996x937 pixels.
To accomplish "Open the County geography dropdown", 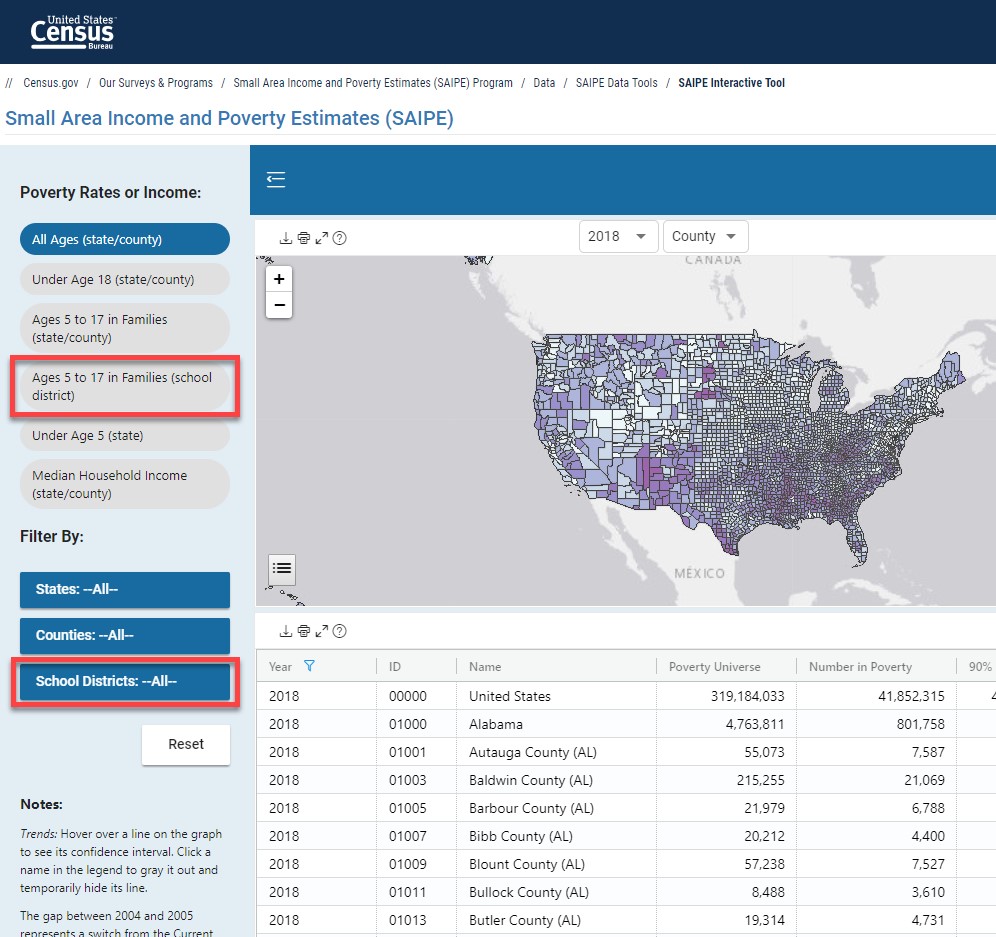I will click(x=705, y=236).
